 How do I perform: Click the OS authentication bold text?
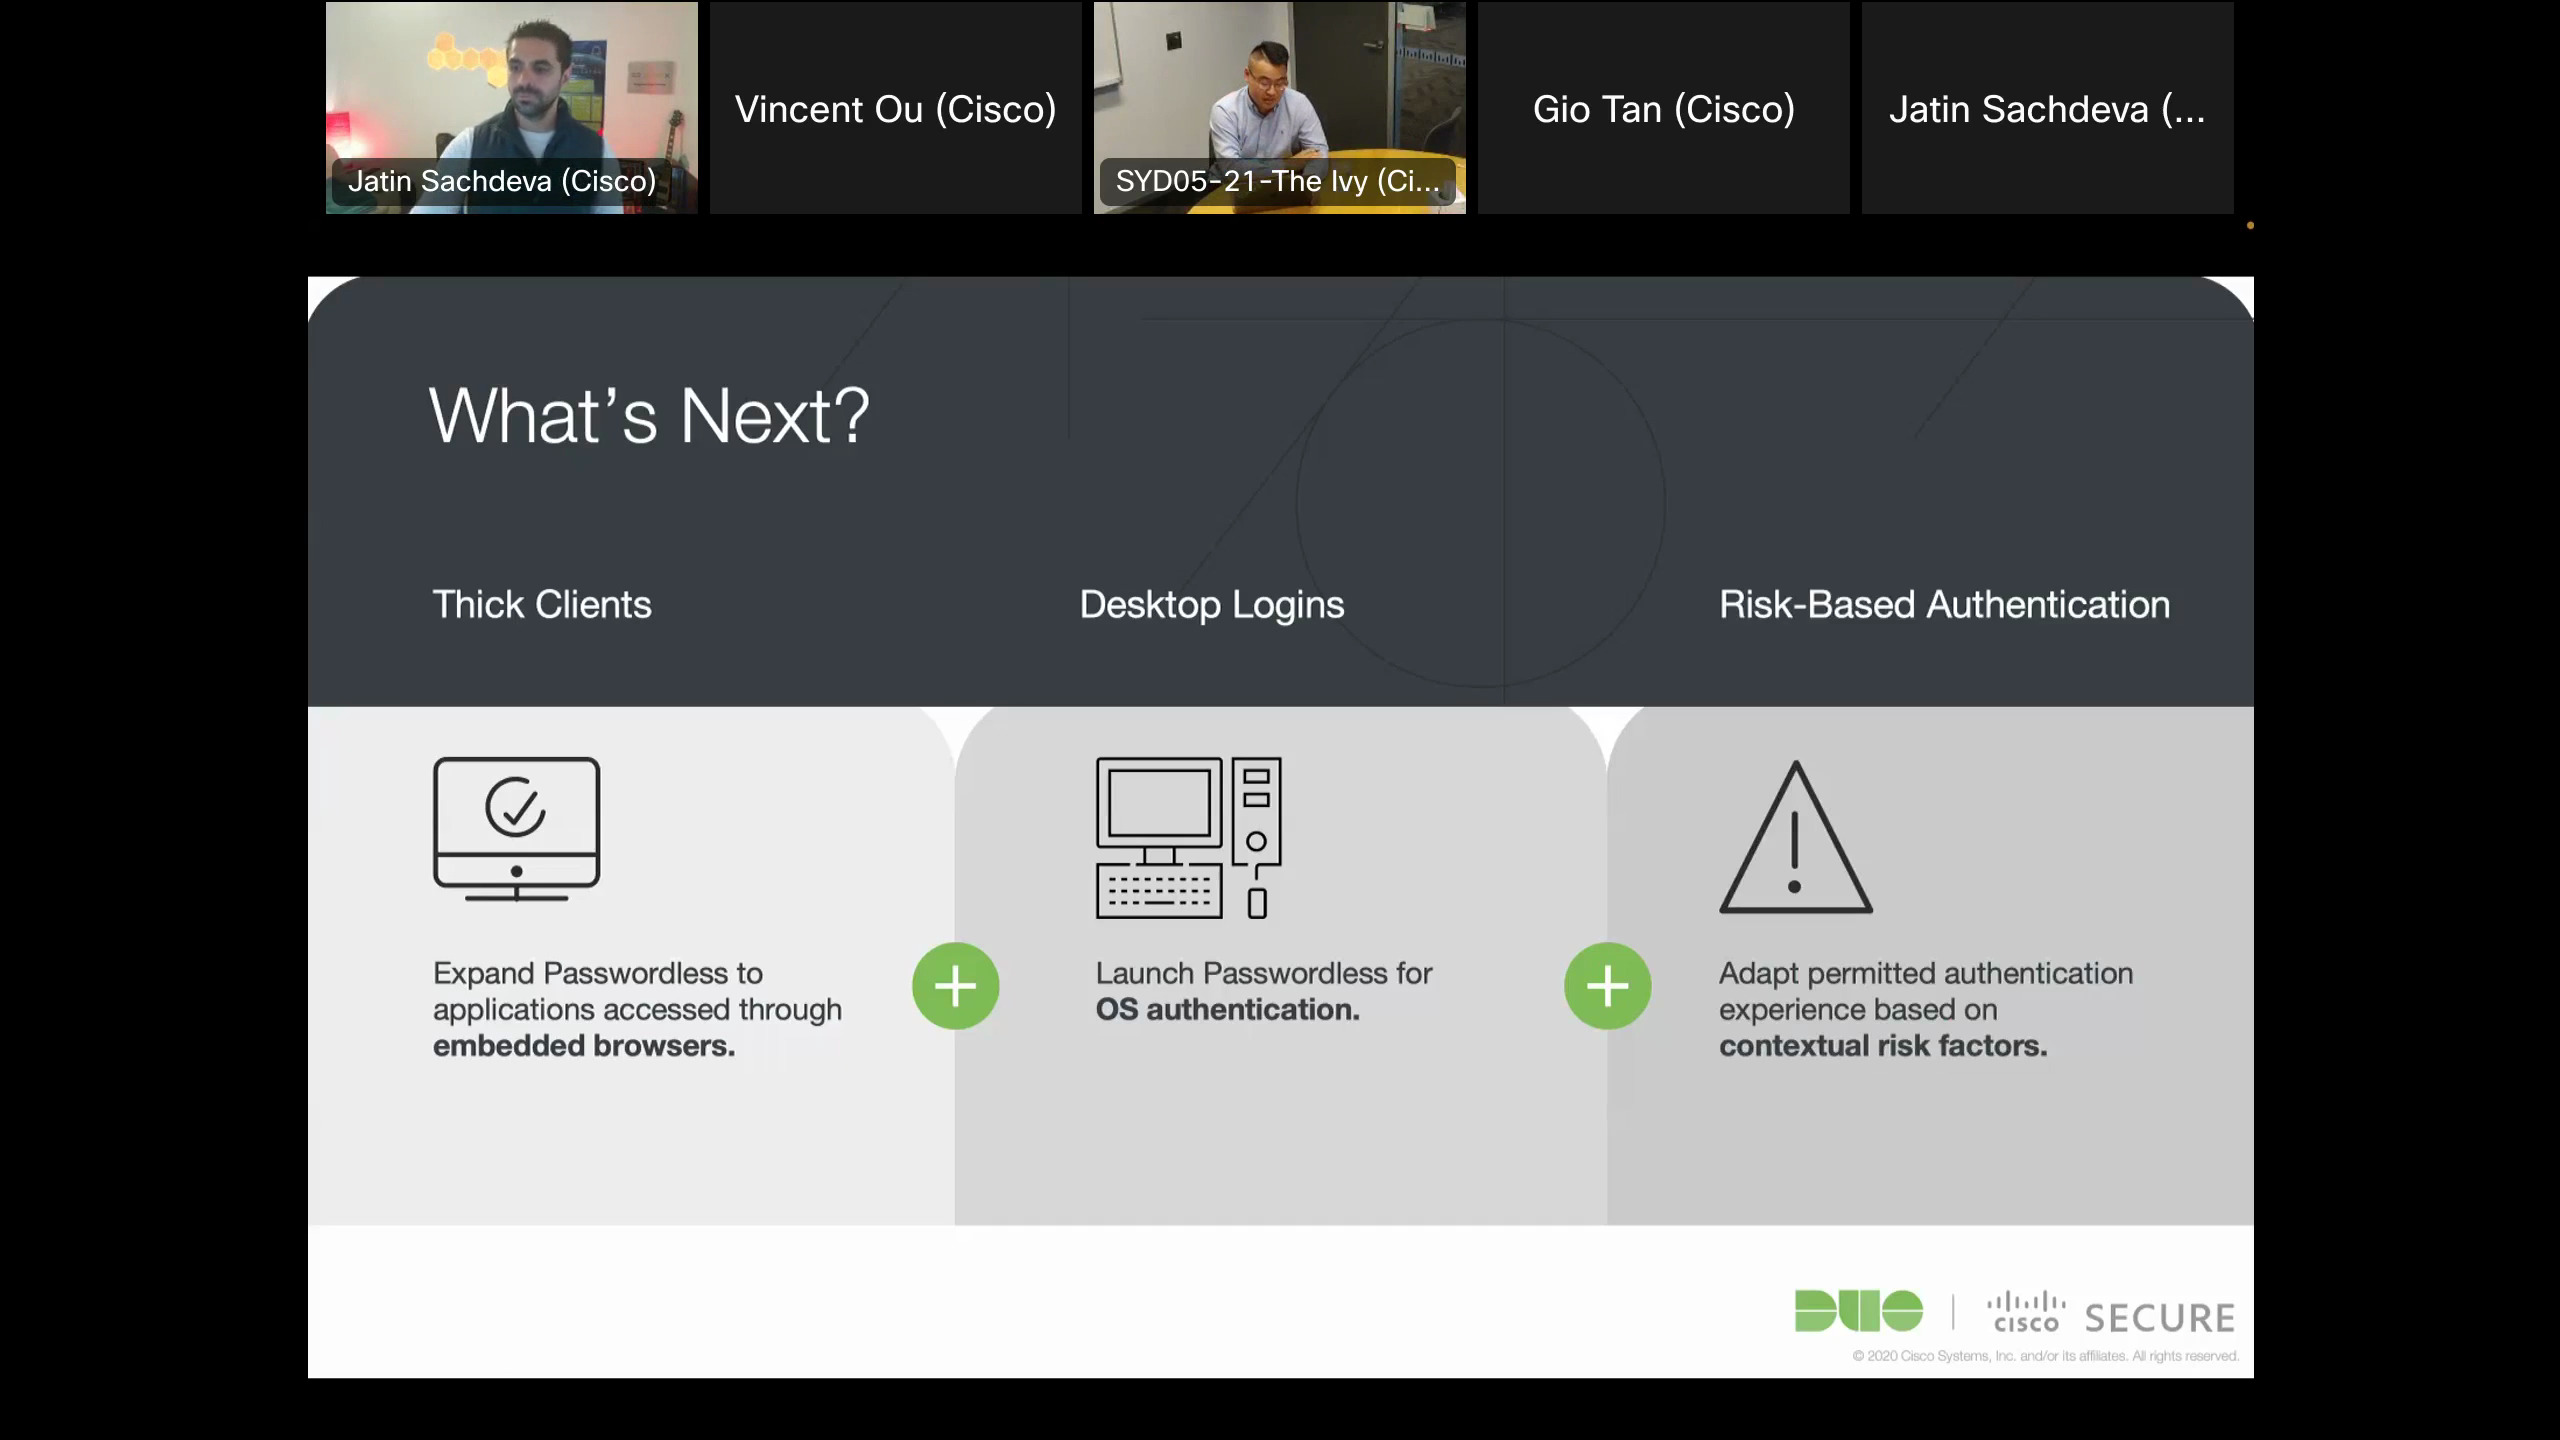[1227, 1010]
